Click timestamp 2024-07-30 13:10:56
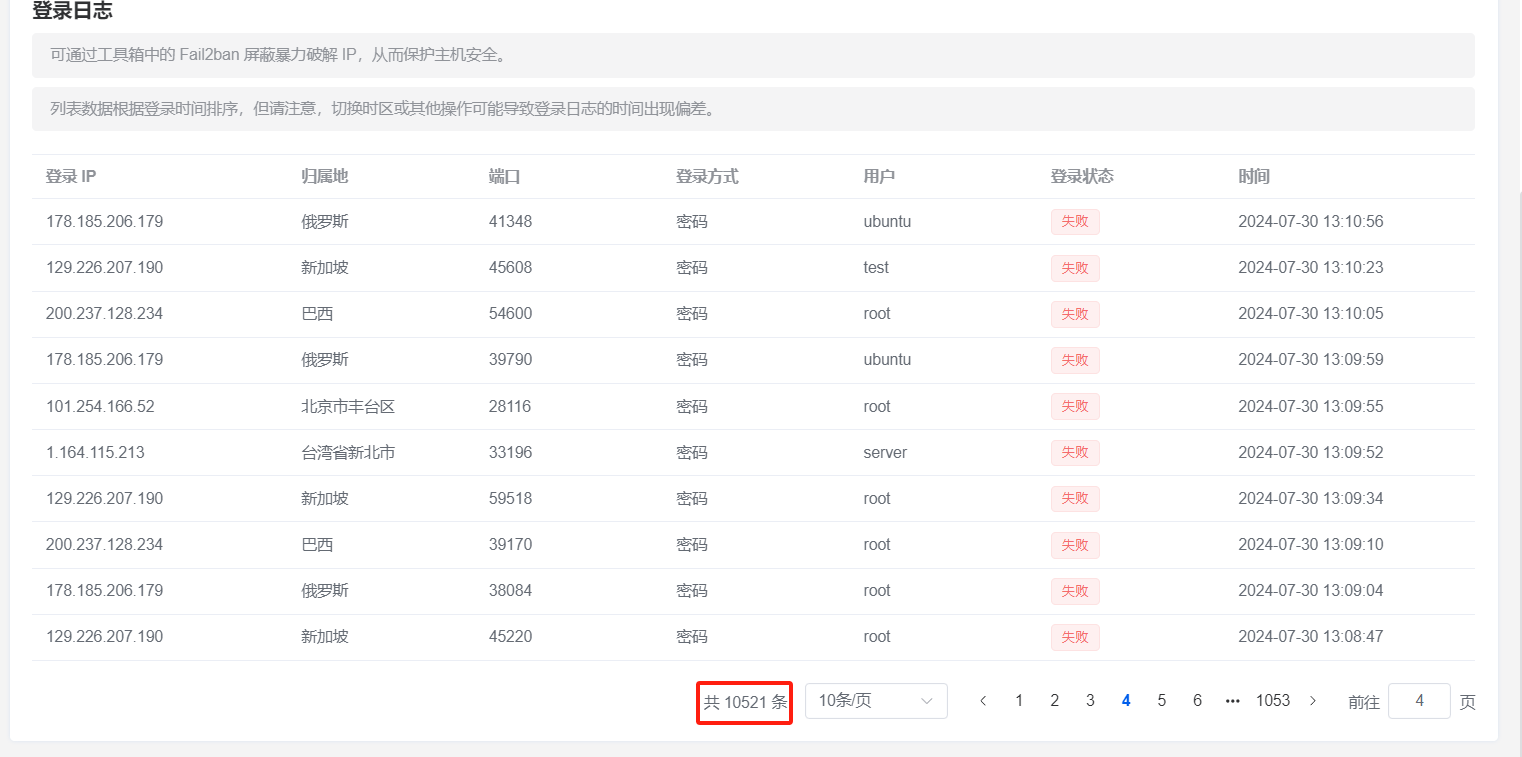The height and width of the screenshot is (757, 1522). point(1310,222)
